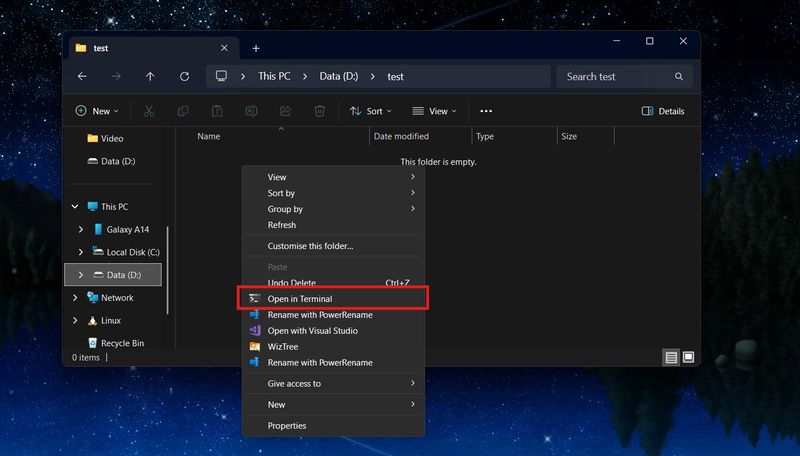Open the See more three-dots menu
The image size is (800, 456).
pos(486,111)
